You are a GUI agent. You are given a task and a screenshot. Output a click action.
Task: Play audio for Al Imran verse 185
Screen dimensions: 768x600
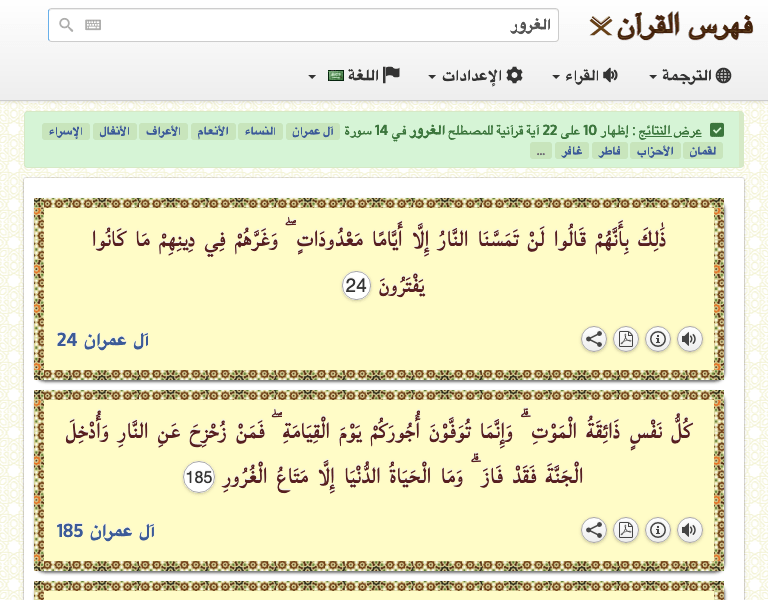coord(689,530)
